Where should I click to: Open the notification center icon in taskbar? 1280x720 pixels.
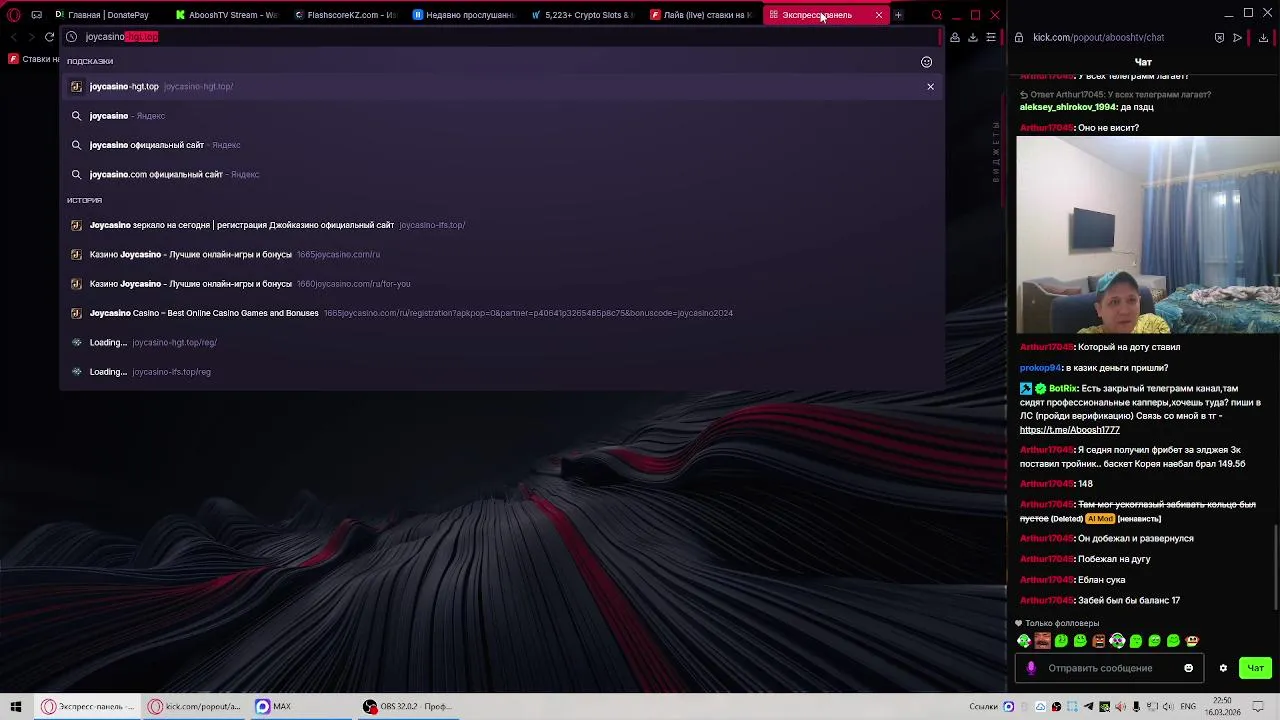pos(1260,706)
